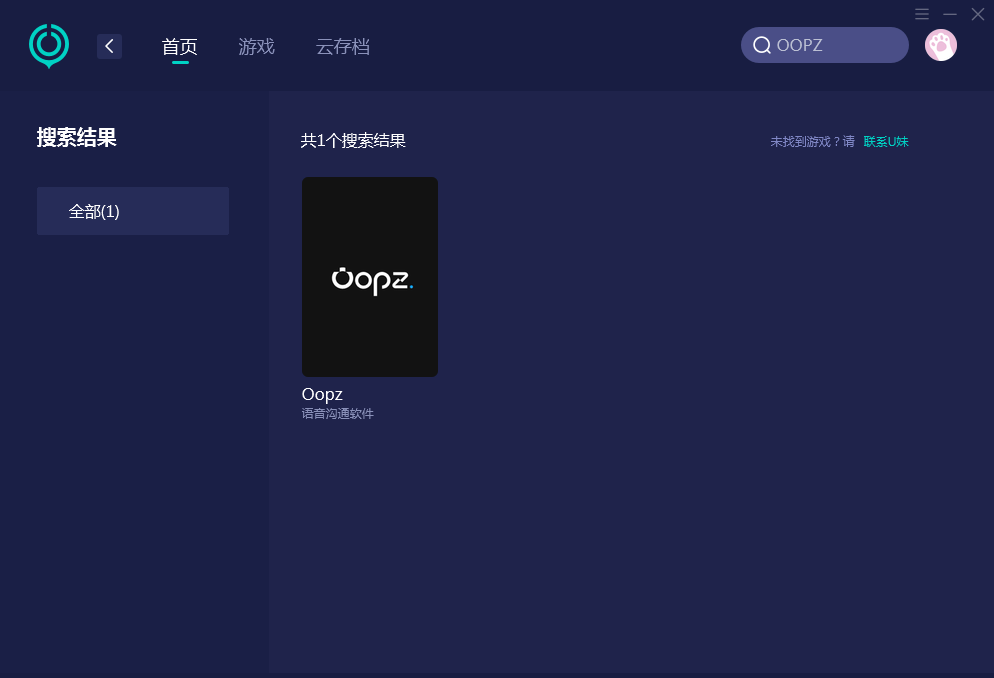Click the search box containing OOPZ
Screen dimensions: 994x678
(835, 45)
